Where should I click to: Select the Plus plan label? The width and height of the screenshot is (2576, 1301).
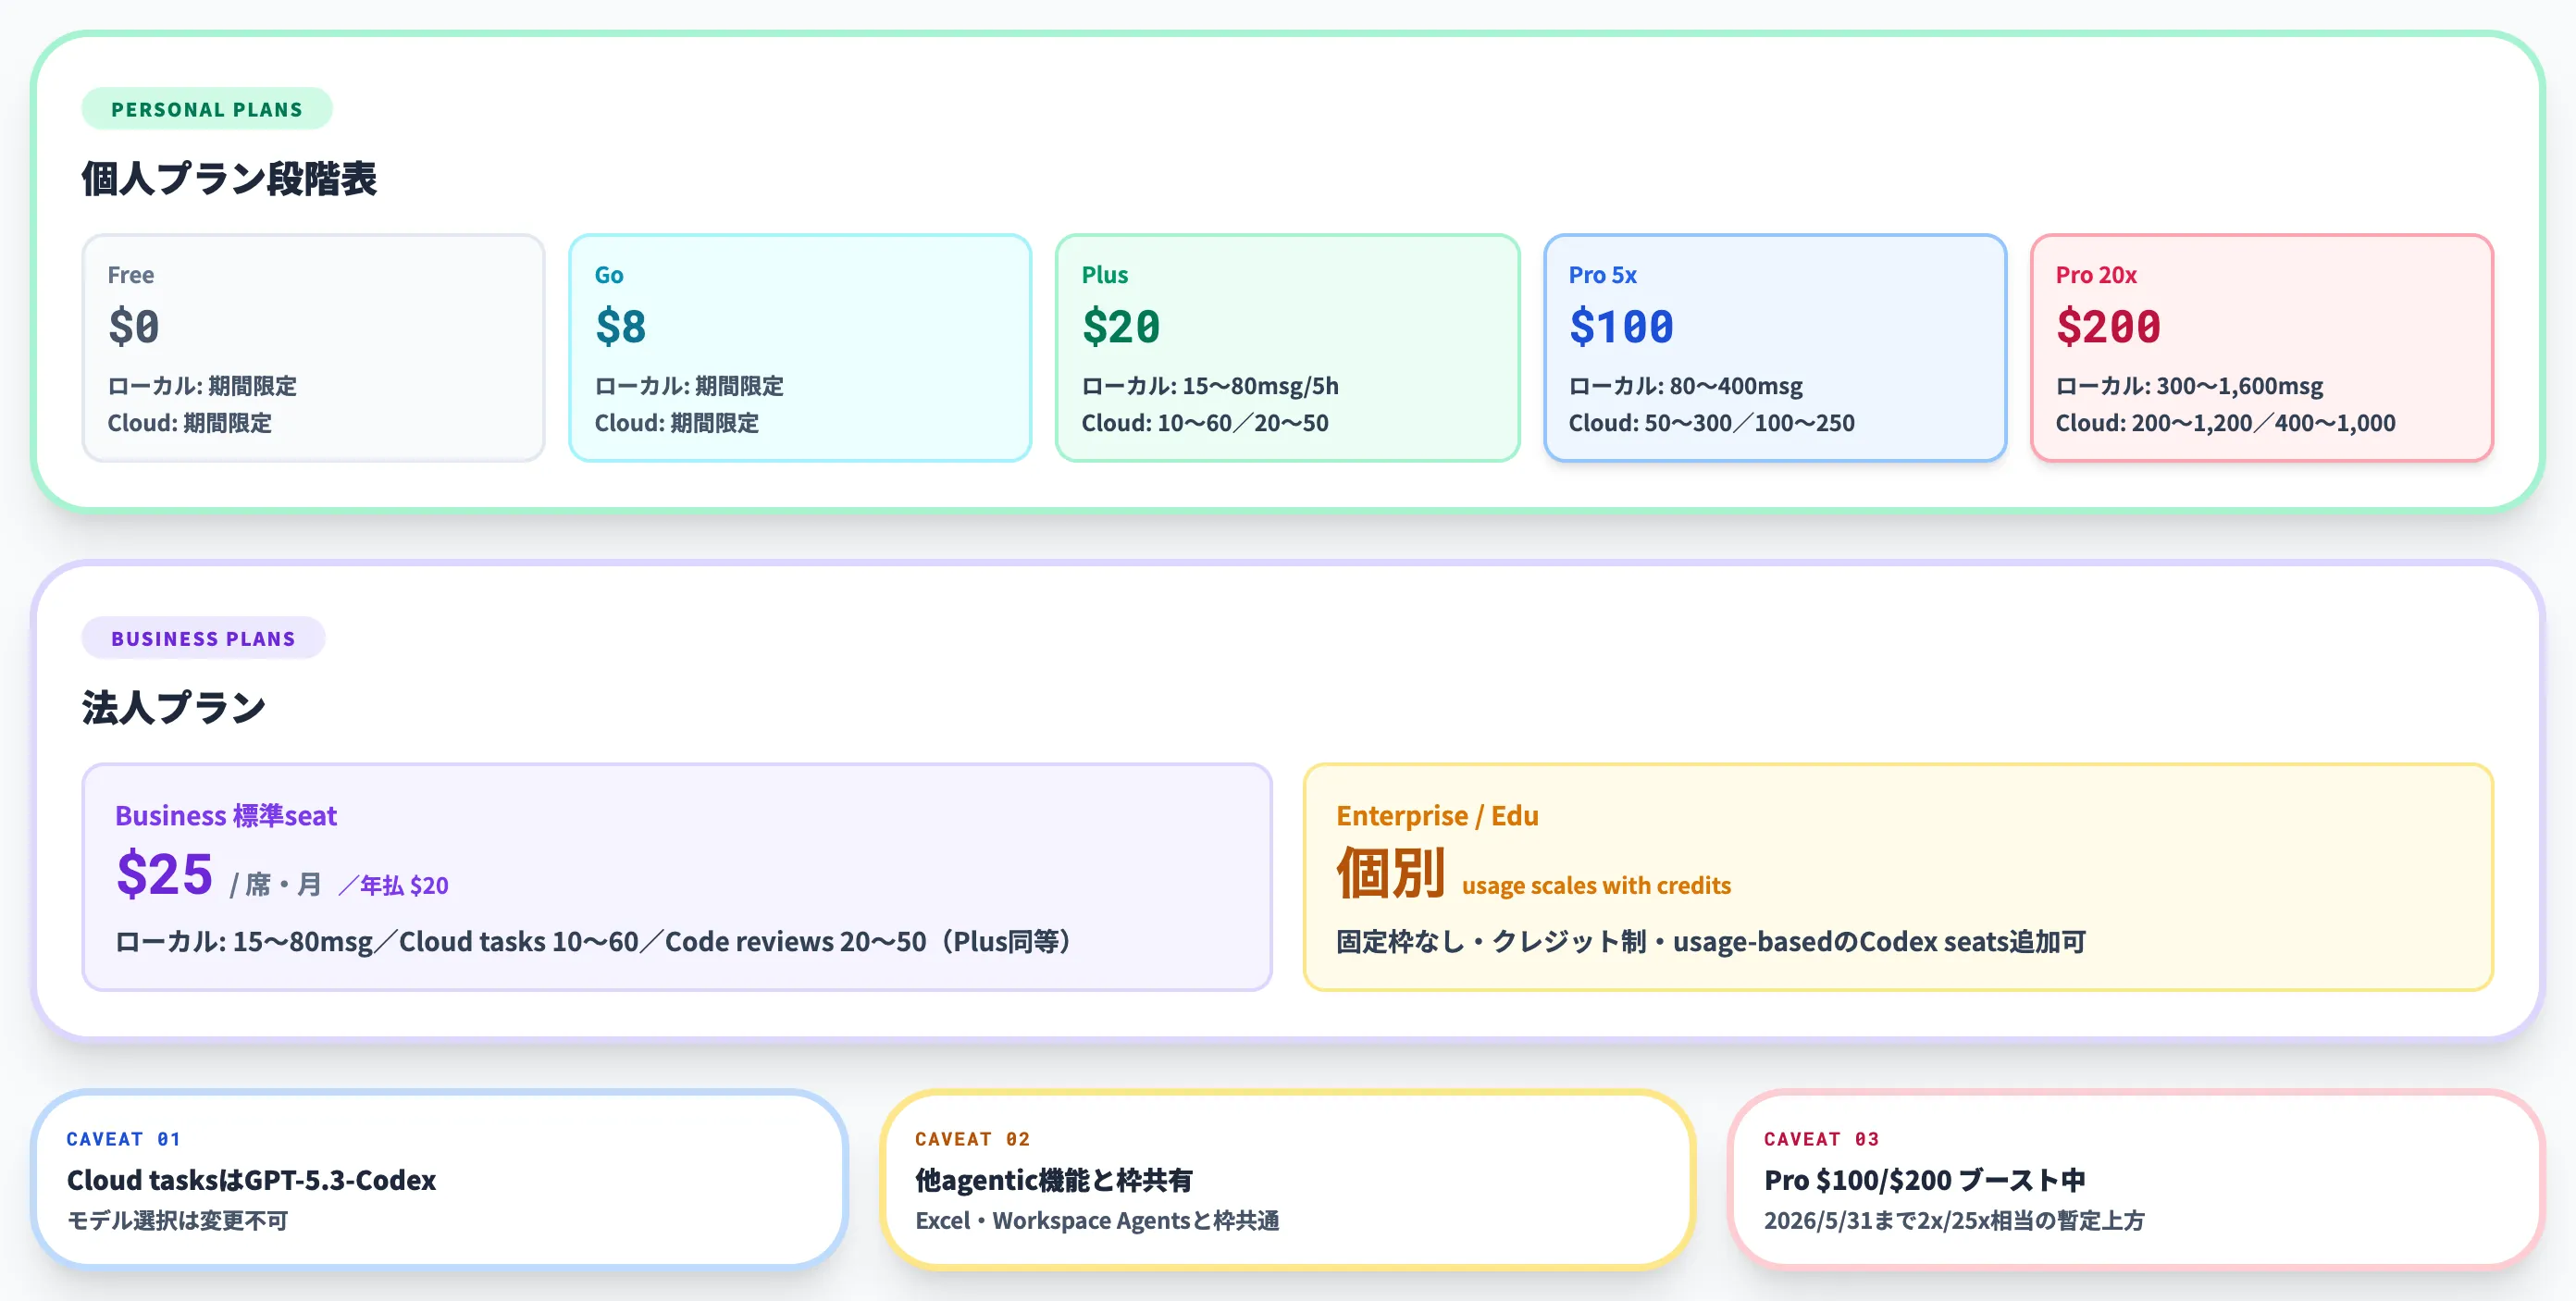pyautogui.click(x=1105, y=275)
